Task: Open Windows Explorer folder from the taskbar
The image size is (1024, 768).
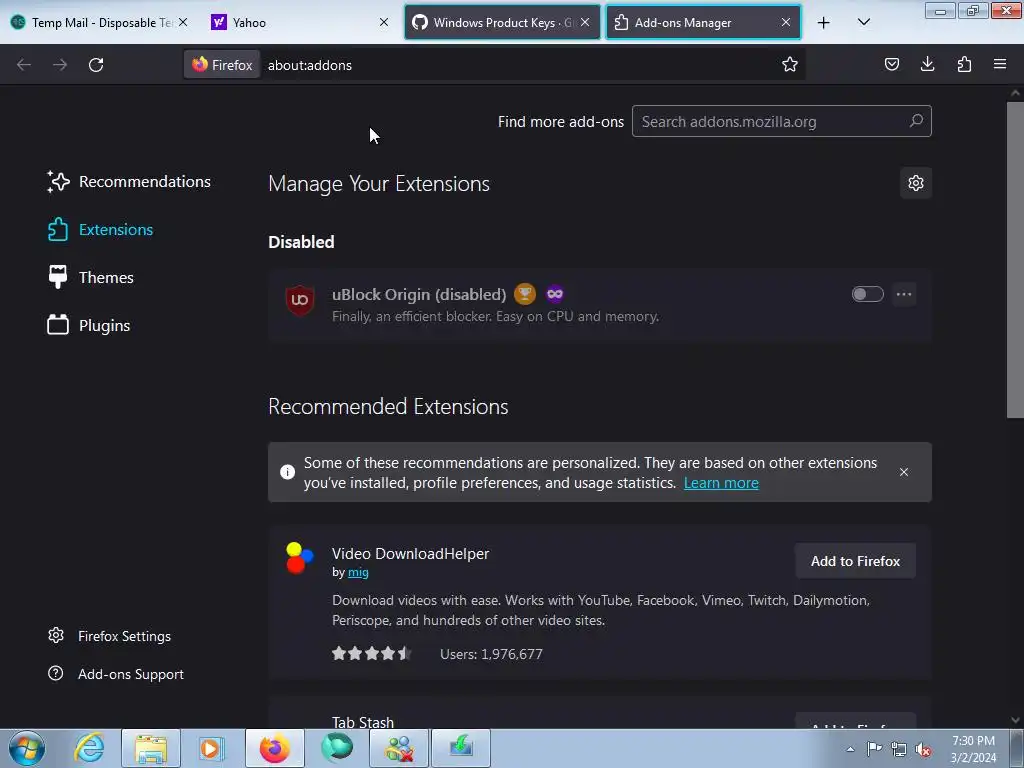Action: point(151,748)
